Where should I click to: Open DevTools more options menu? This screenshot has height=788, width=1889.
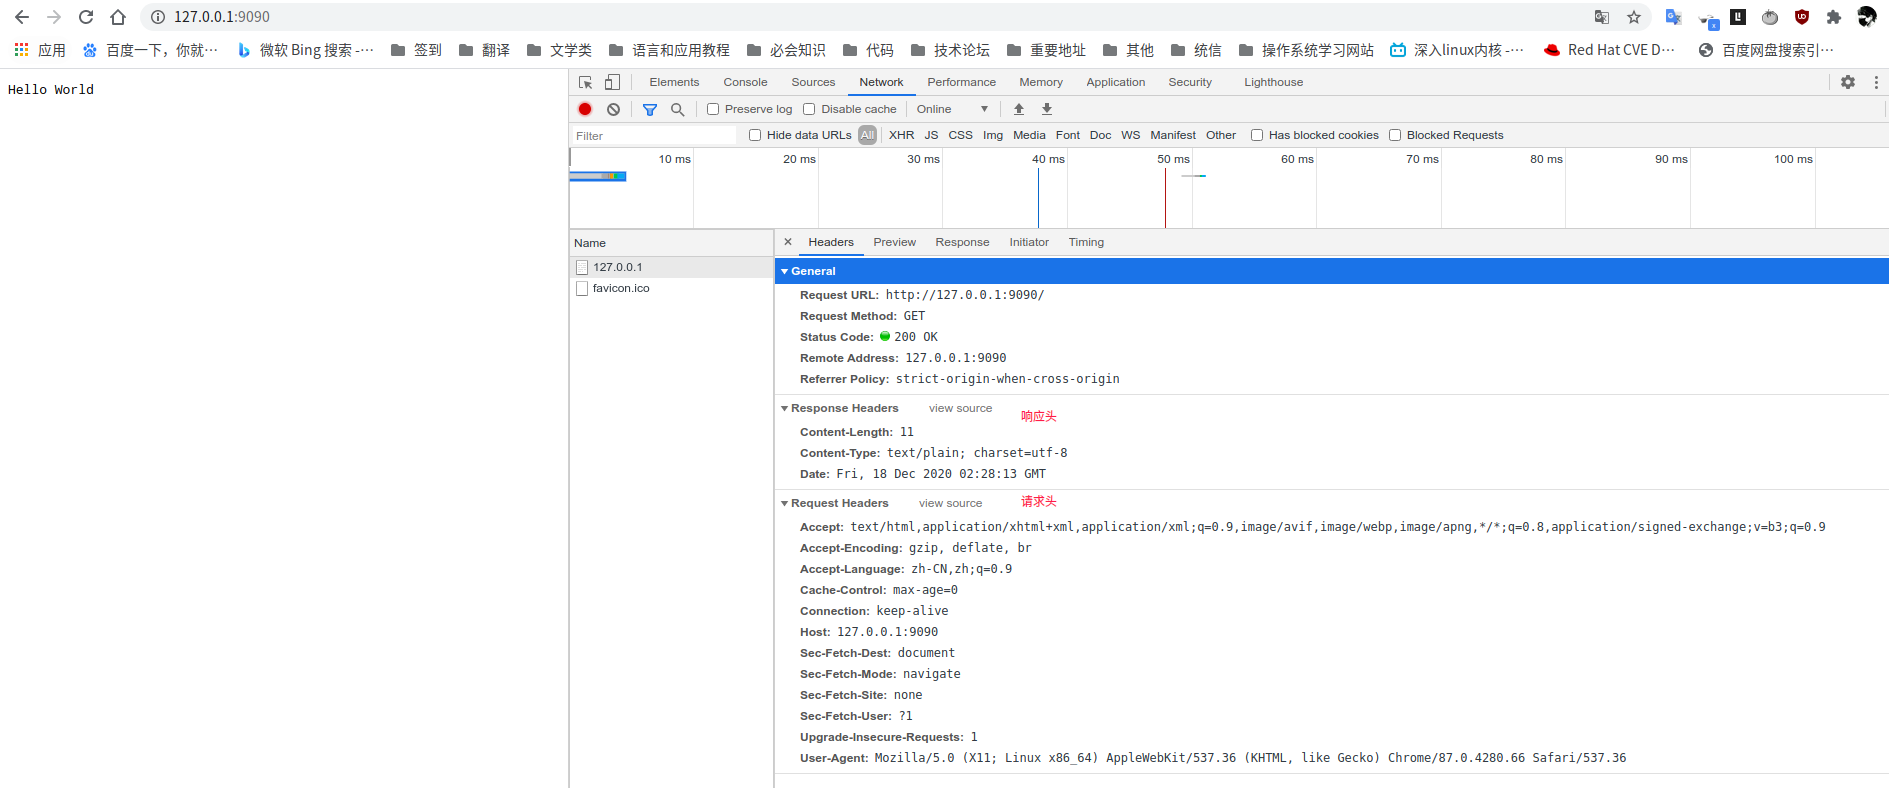1876,82
